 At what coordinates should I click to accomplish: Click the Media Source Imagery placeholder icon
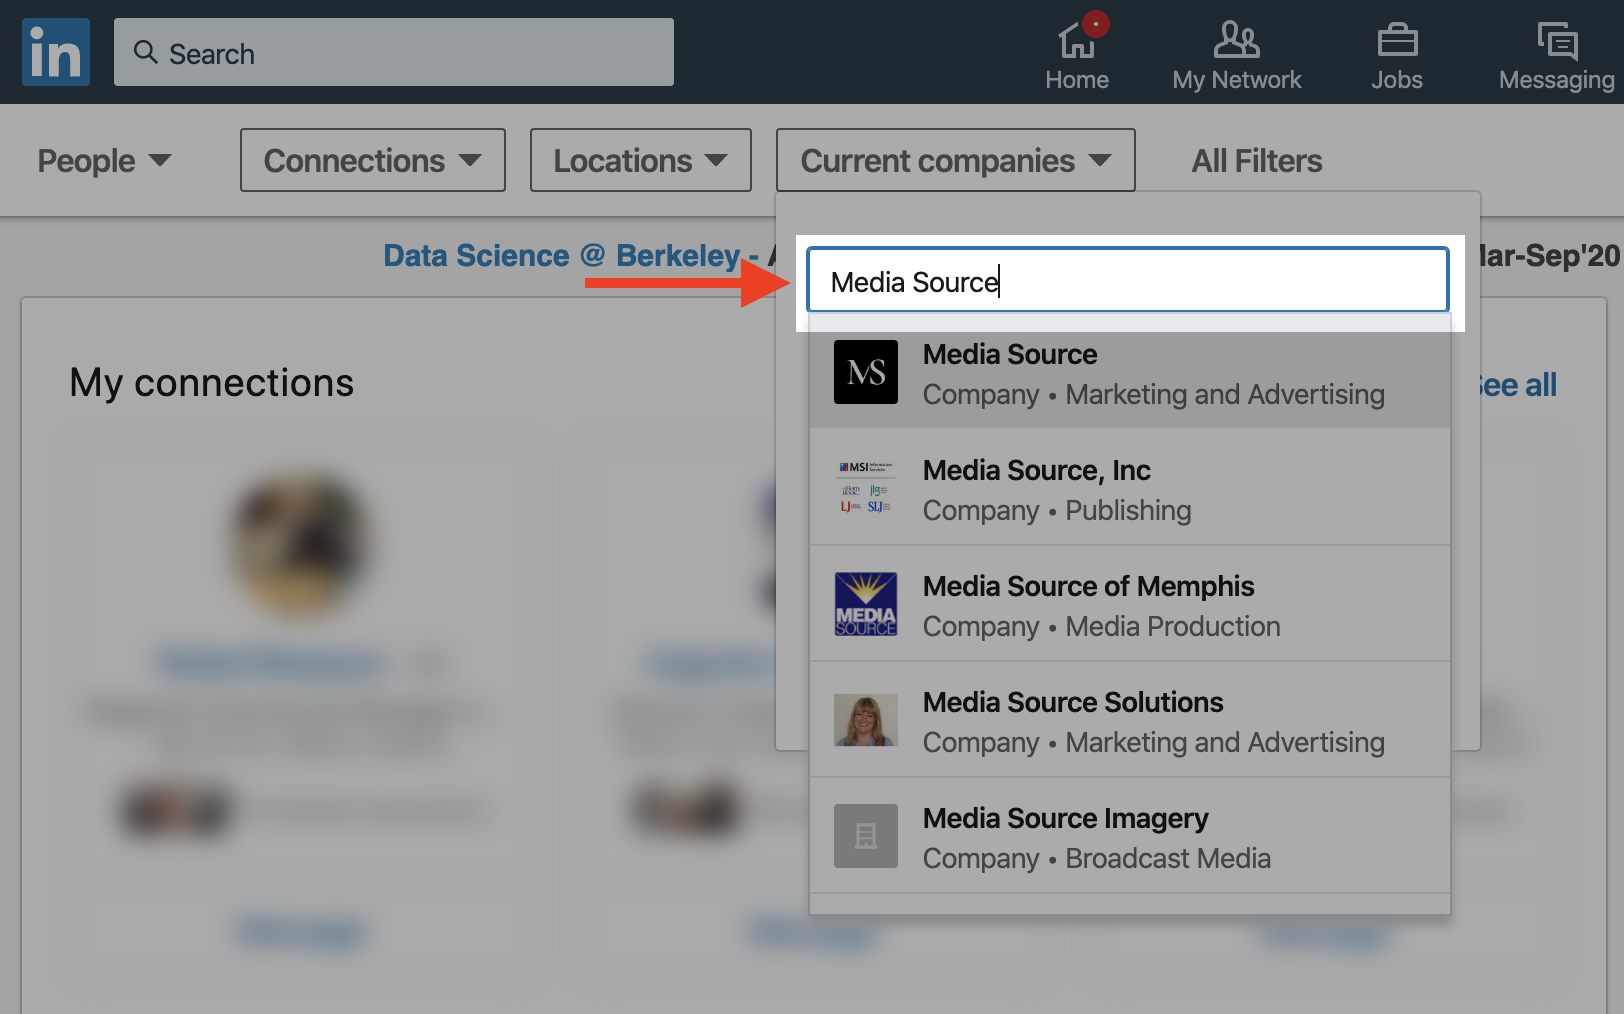click(866, 836)
